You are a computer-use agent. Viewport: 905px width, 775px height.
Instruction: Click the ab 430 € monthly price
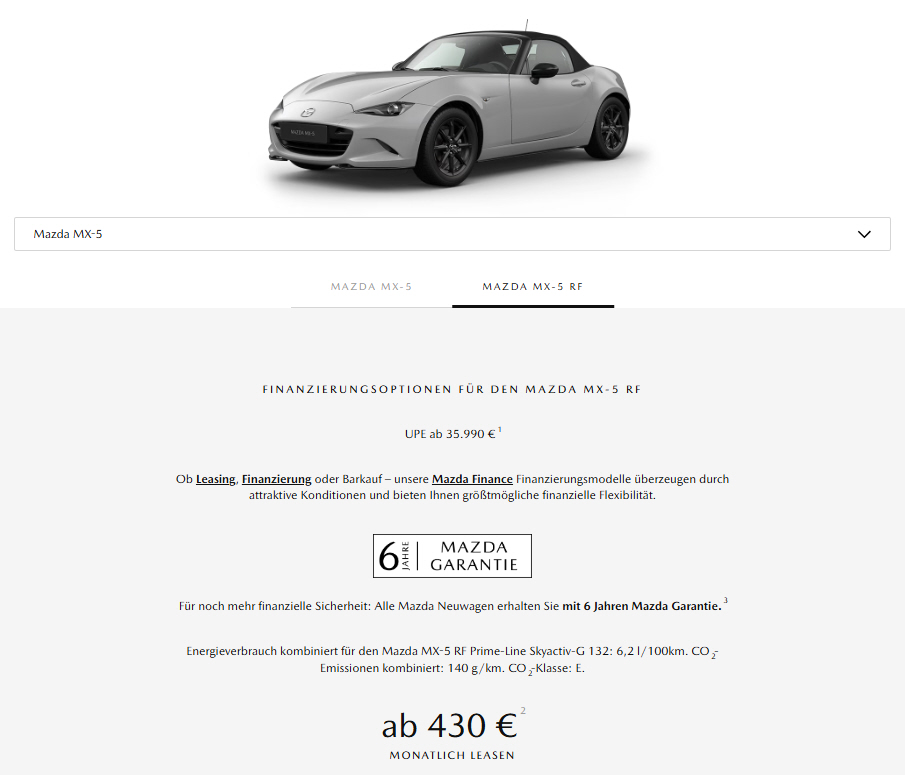pos(449,725)
